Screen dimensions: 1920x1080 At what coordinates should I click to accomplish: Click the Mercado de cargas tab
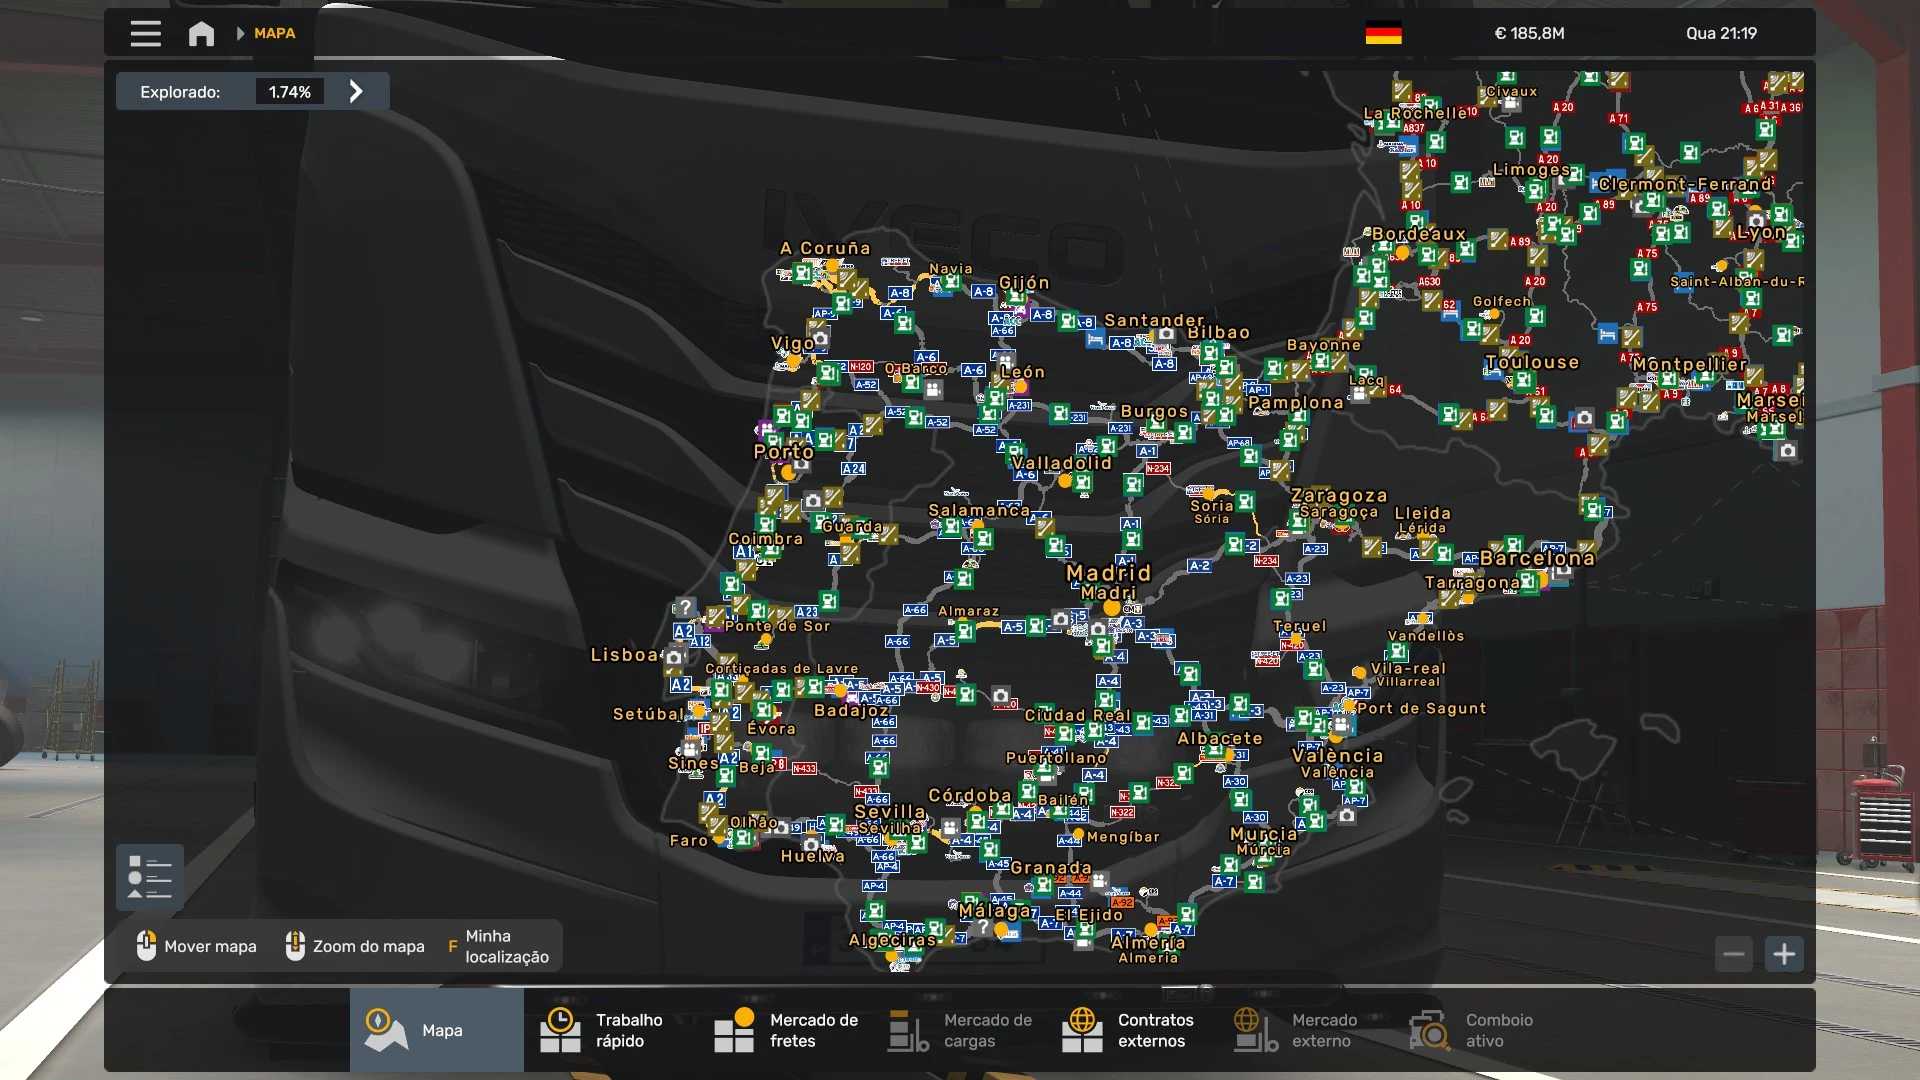point(960,1030)
